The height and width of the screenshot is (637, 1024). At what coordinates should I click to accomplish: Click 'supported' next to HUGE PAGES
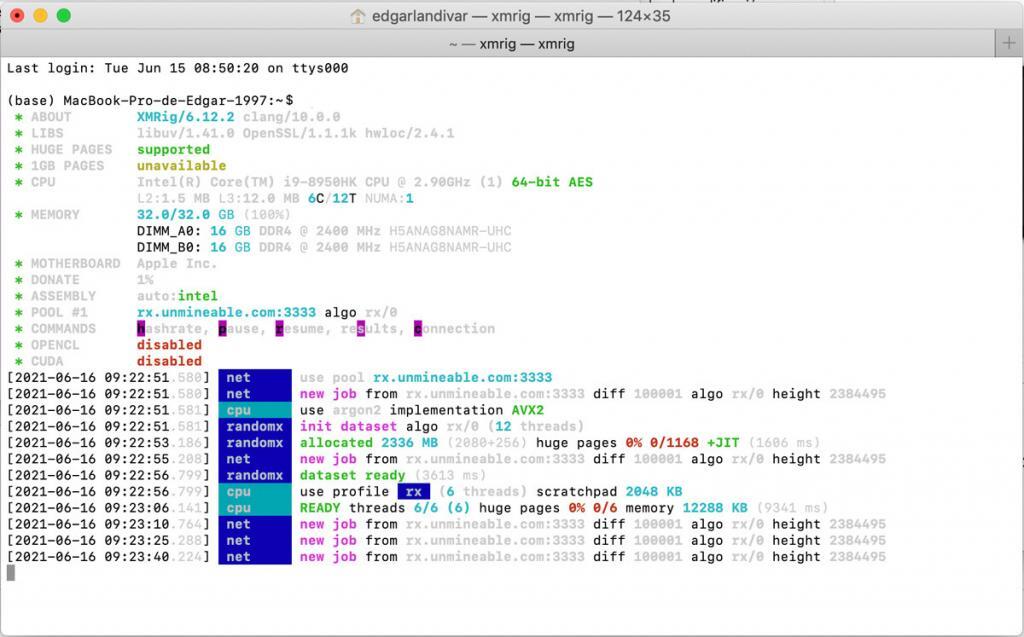pyautogui.click(x=173, y=150)
